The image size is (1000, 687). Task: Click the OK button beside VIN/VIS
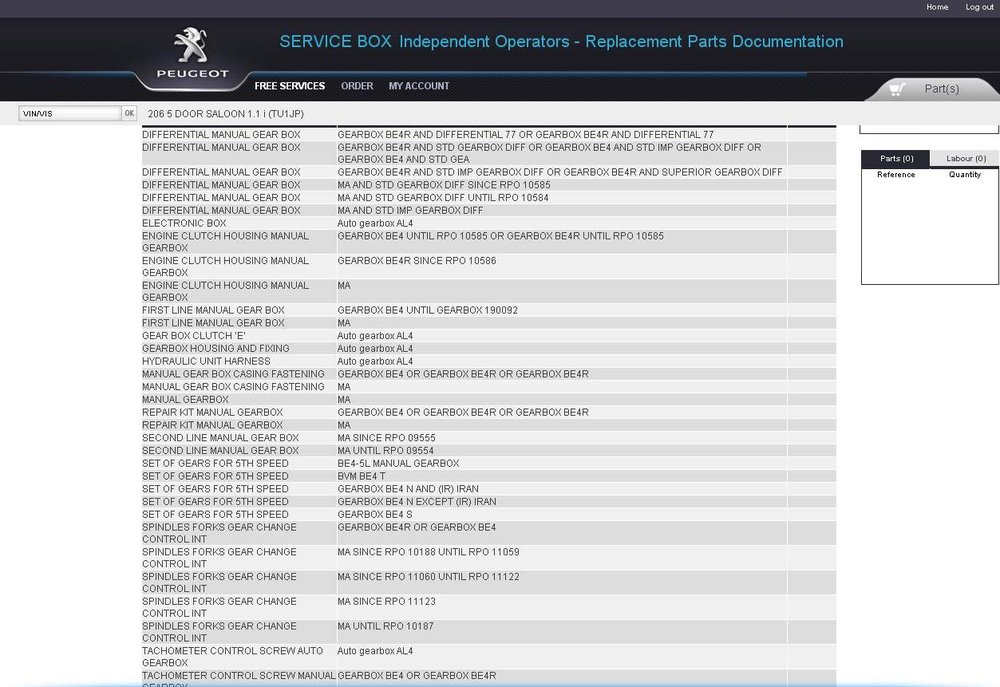point(129,114)
